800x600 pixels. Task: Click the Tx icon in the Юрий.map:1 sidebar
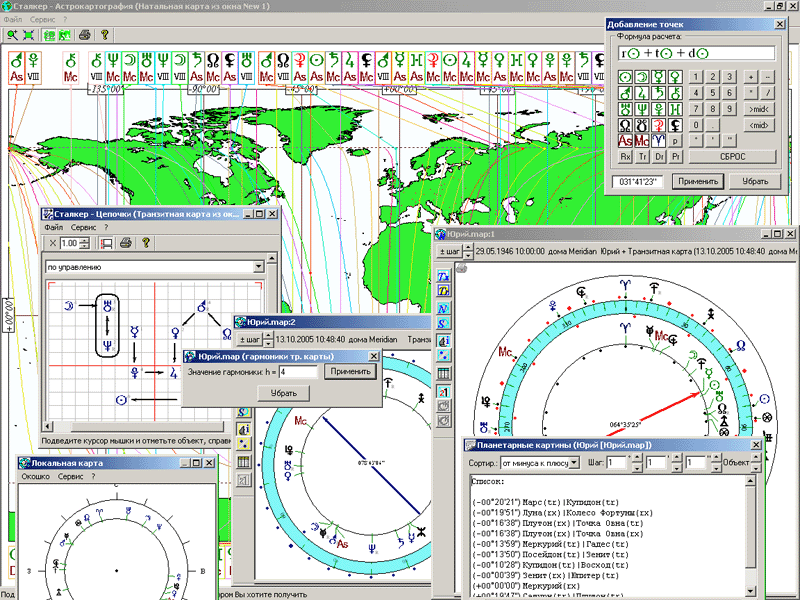pyautogui.click(x=443, y=276)
